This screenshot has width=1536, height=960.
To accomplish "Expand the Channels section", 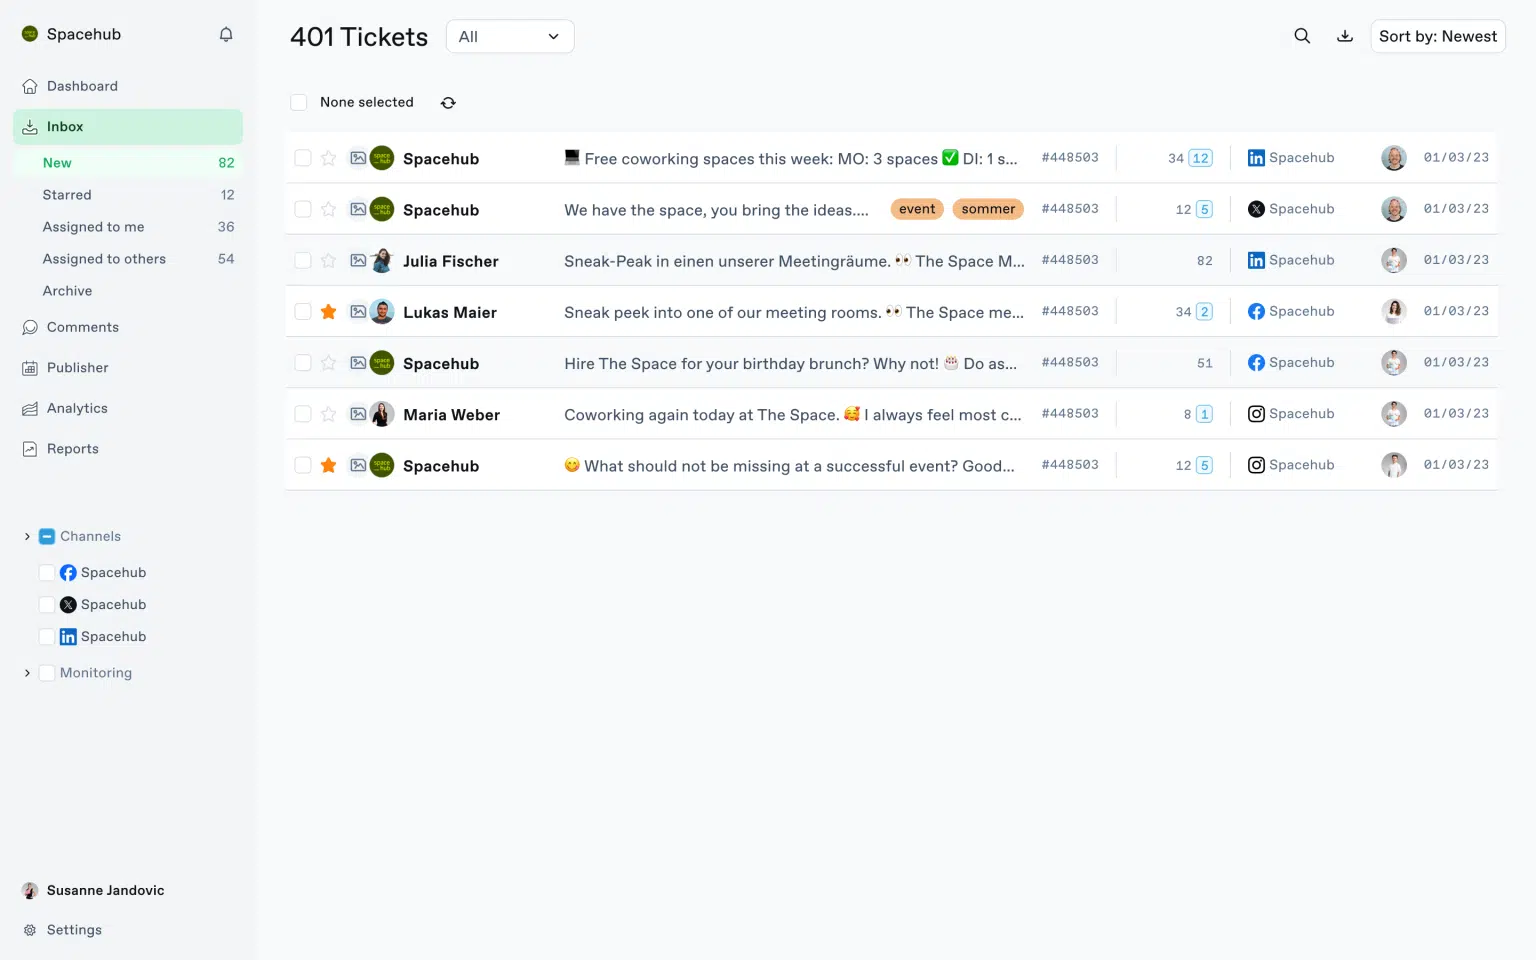I will pos(27,536).
